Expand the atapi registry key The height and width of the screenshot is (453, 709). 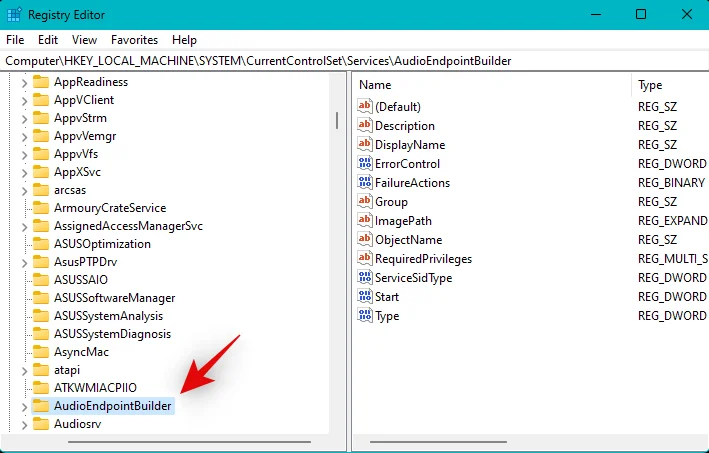click(x=24, y=370)
